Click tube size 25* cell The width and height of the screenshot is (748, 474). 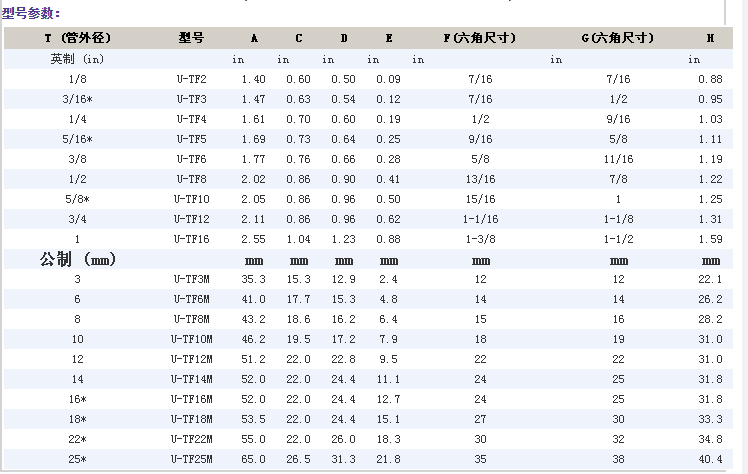pos(77,460)
